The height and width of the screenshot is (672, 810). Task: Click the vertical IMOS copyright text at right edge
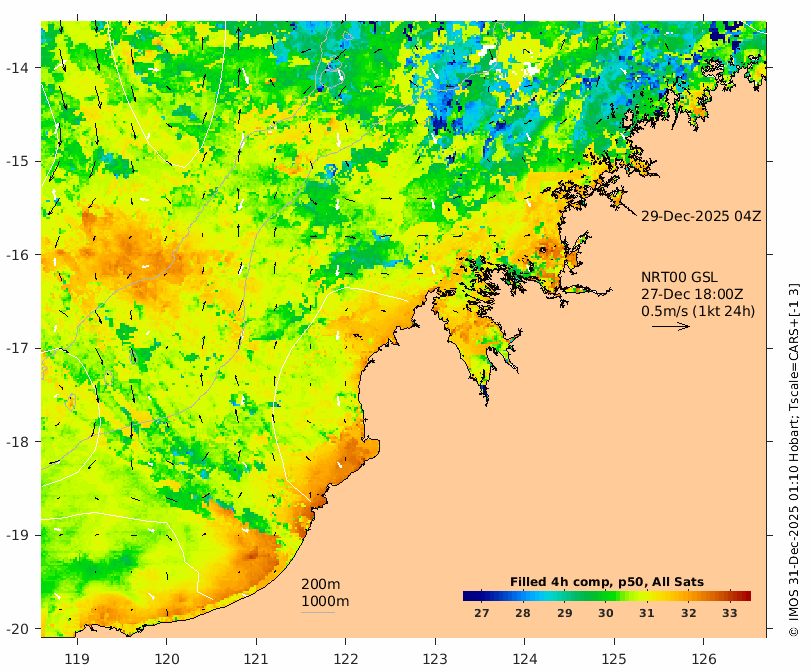click(x=794, y=460)
